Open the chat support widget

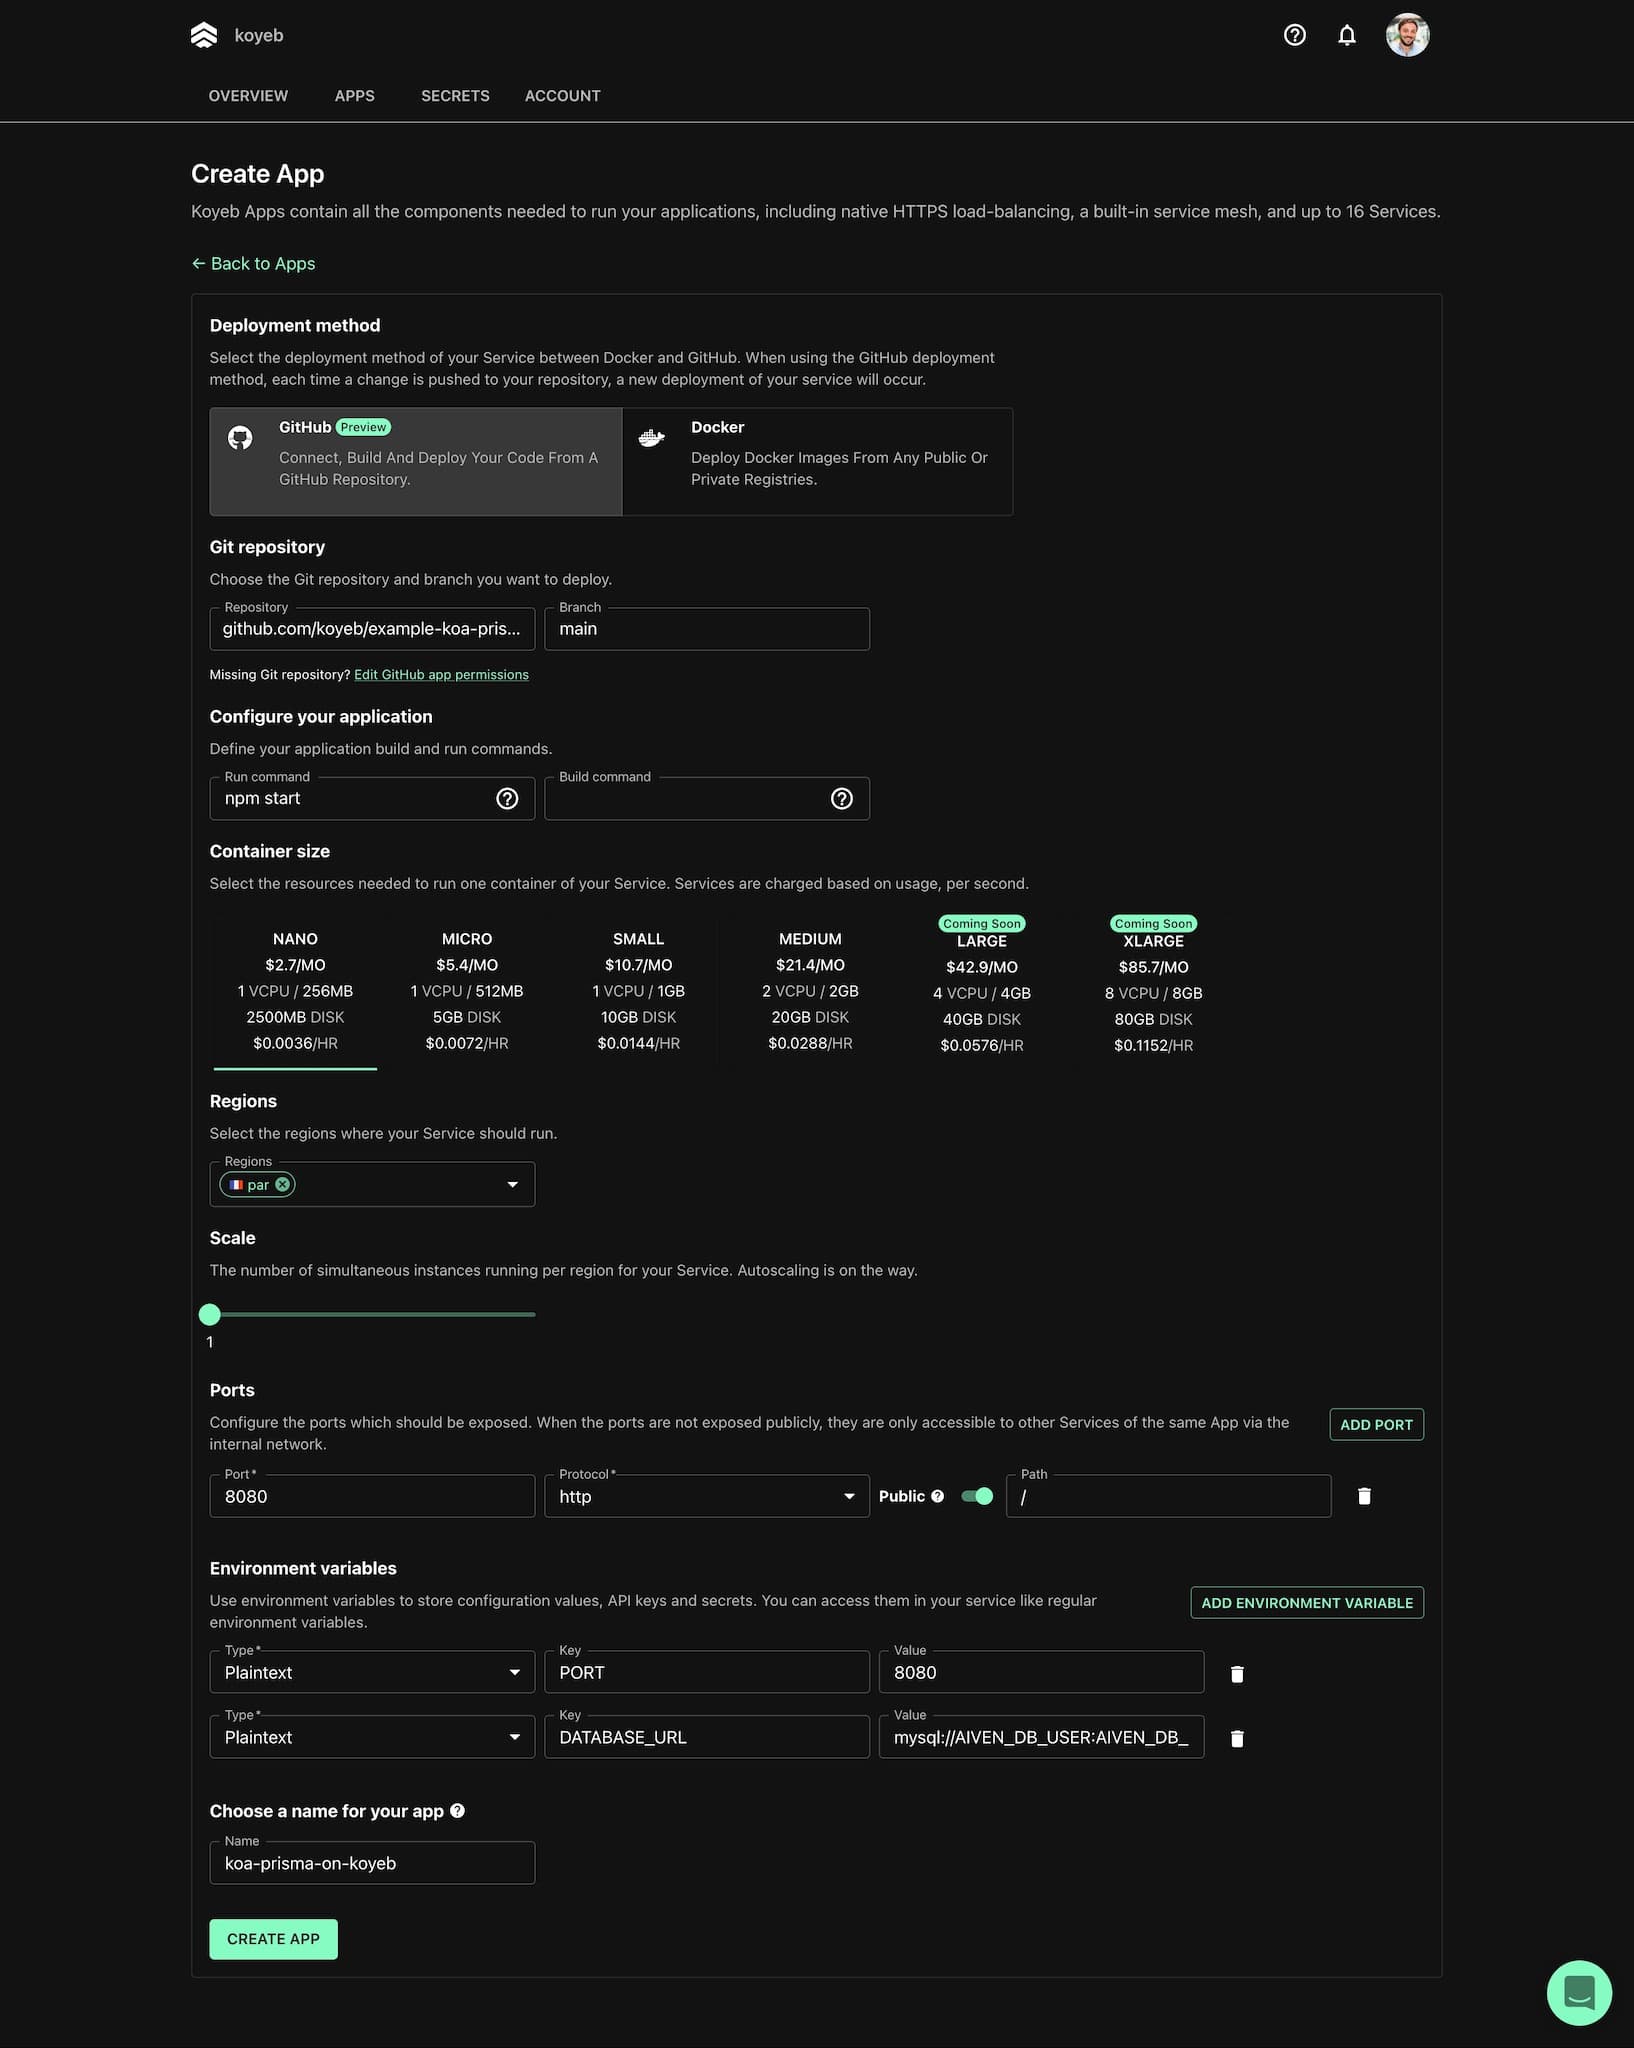pos(1578,1993)
